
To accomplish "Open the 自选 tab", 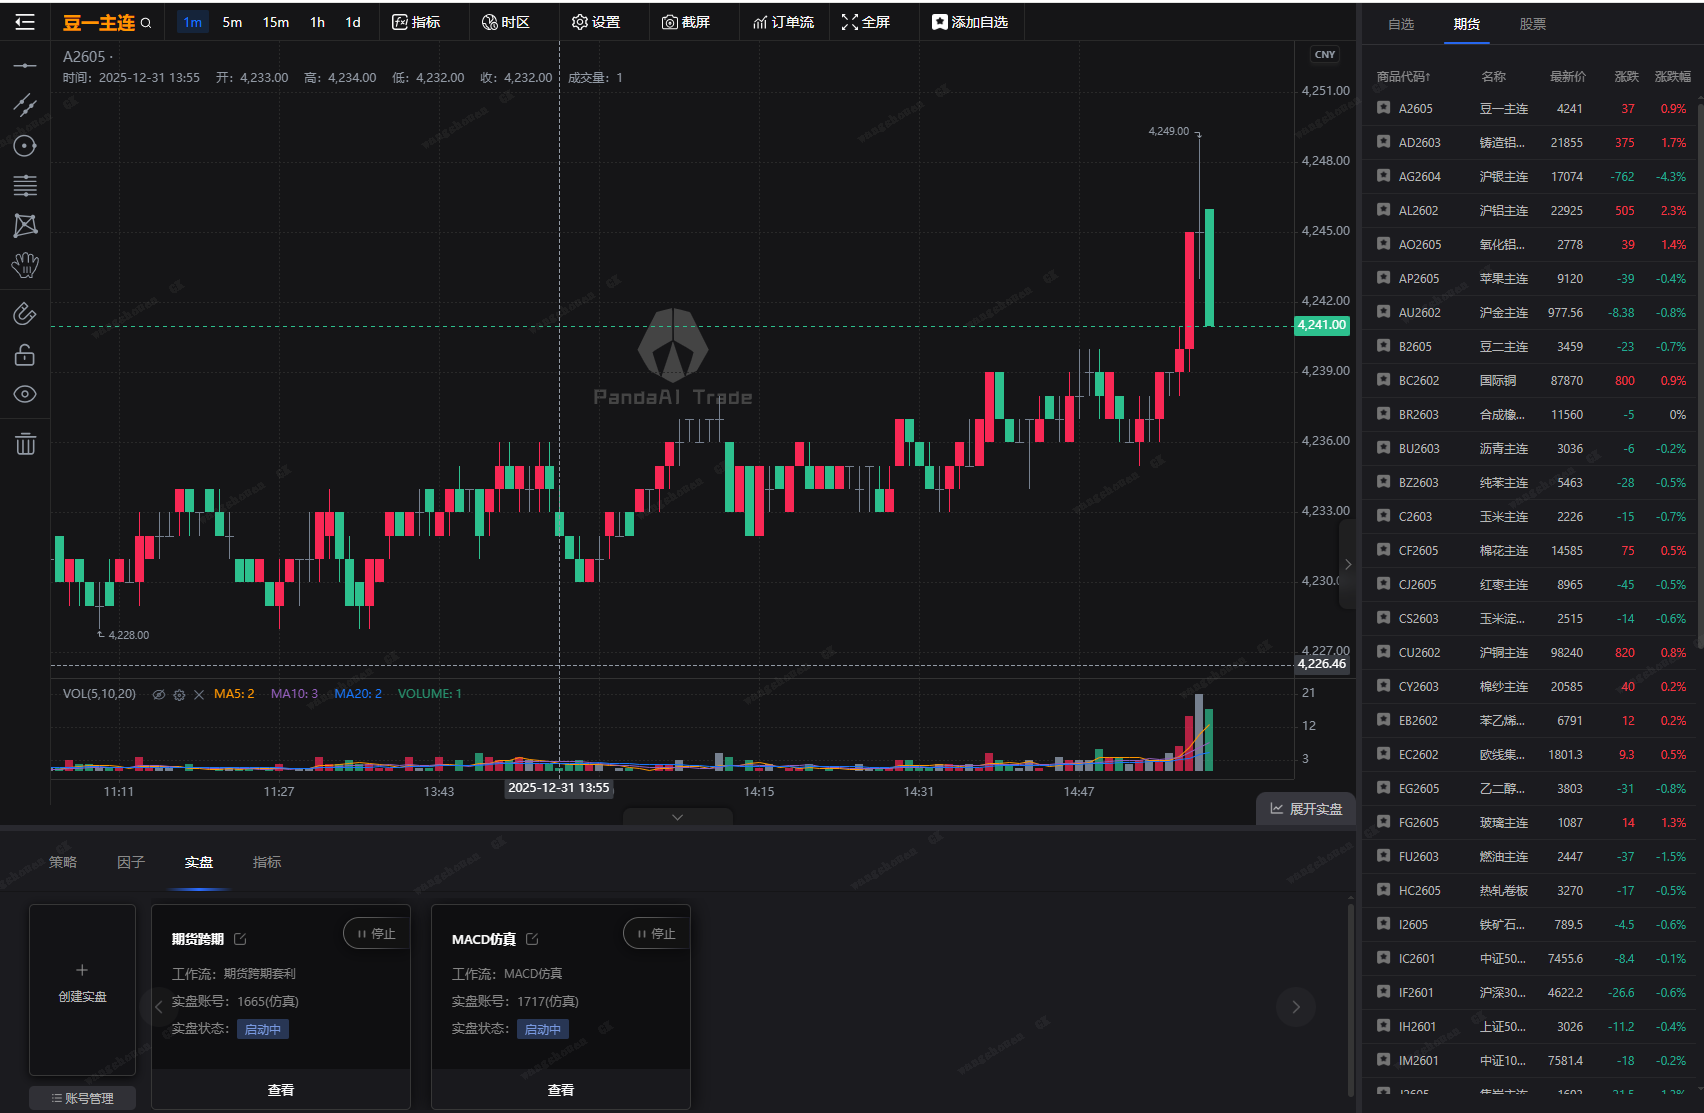I will [1401, 24].
